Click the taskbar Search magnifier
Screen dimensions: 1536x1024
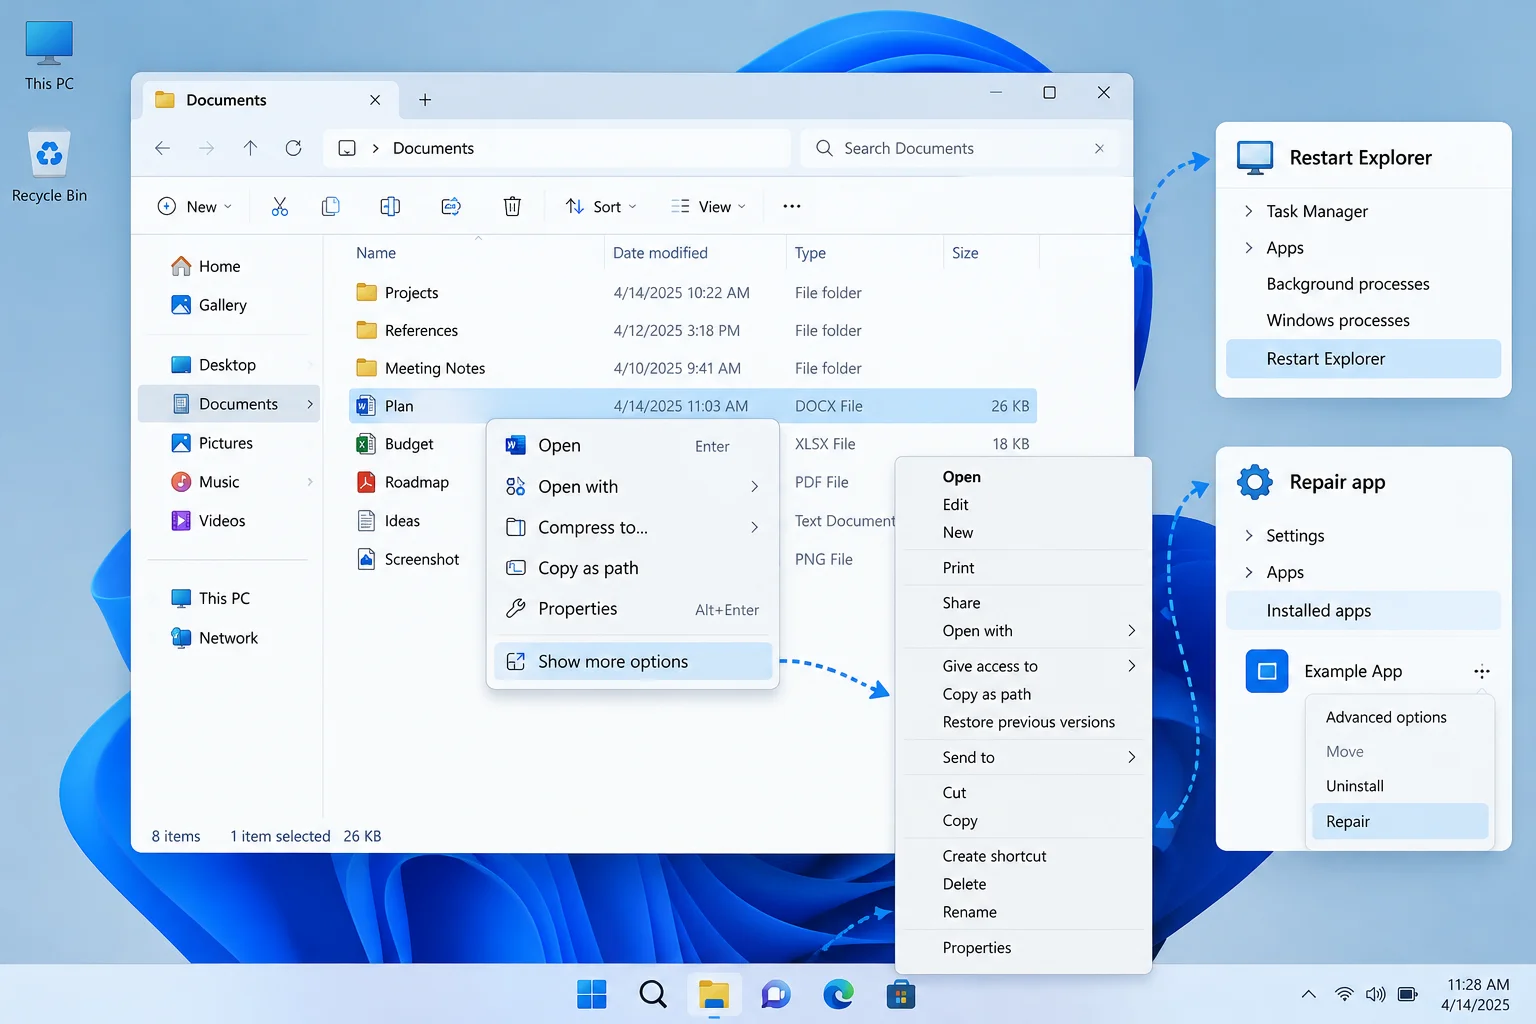(x=653, y=995)
